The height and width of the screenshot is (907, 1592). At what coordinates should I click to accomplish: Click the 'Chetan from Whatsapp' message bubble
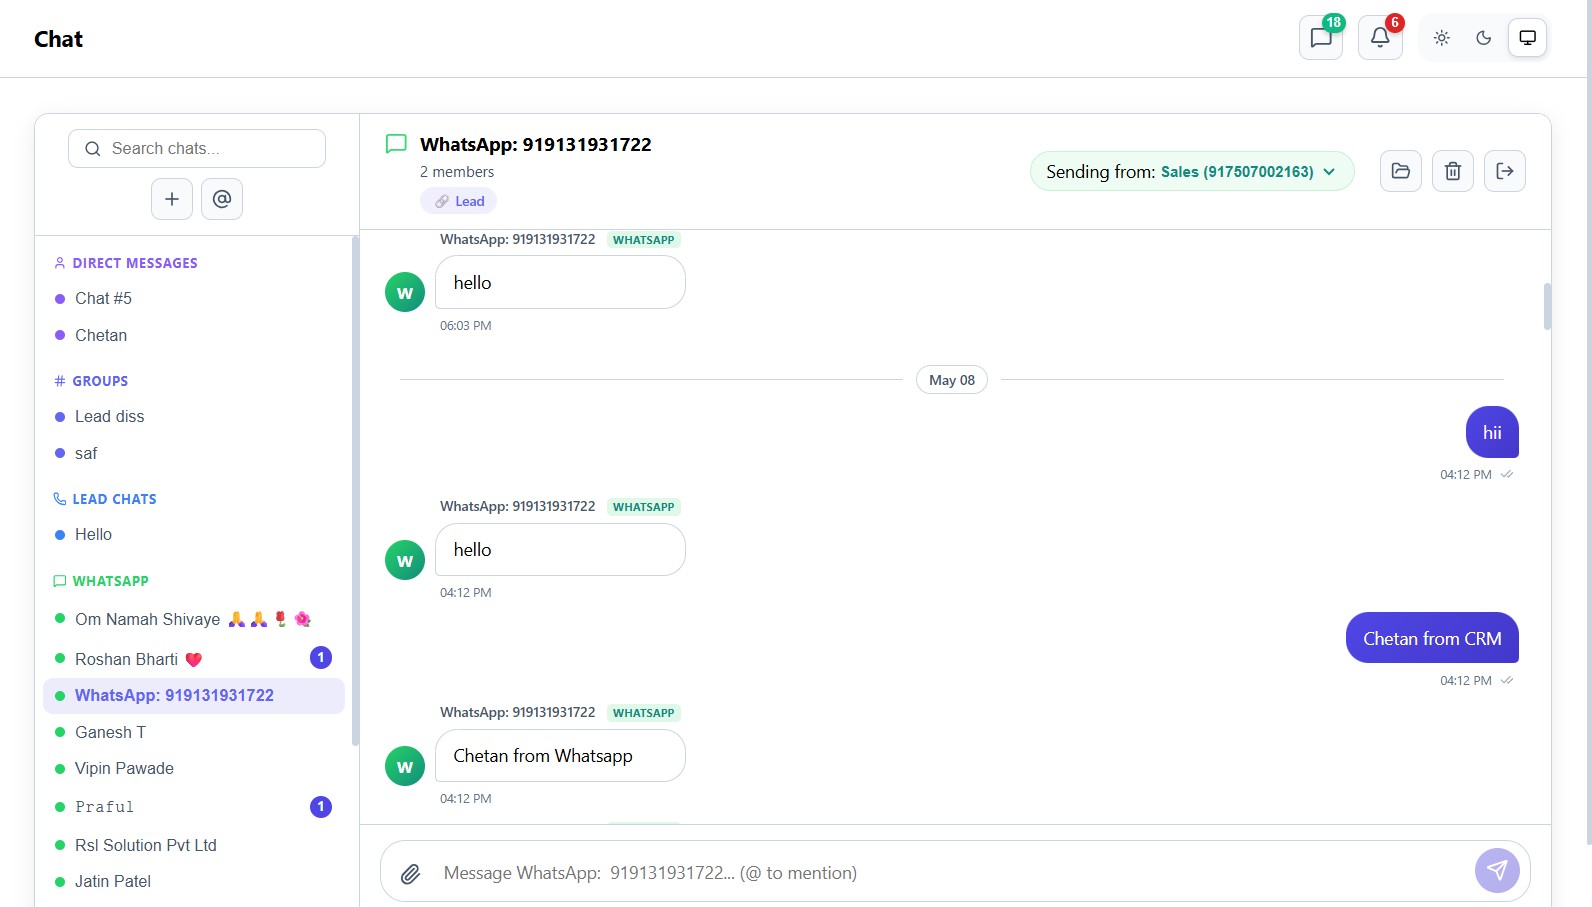tap(560, 756)
